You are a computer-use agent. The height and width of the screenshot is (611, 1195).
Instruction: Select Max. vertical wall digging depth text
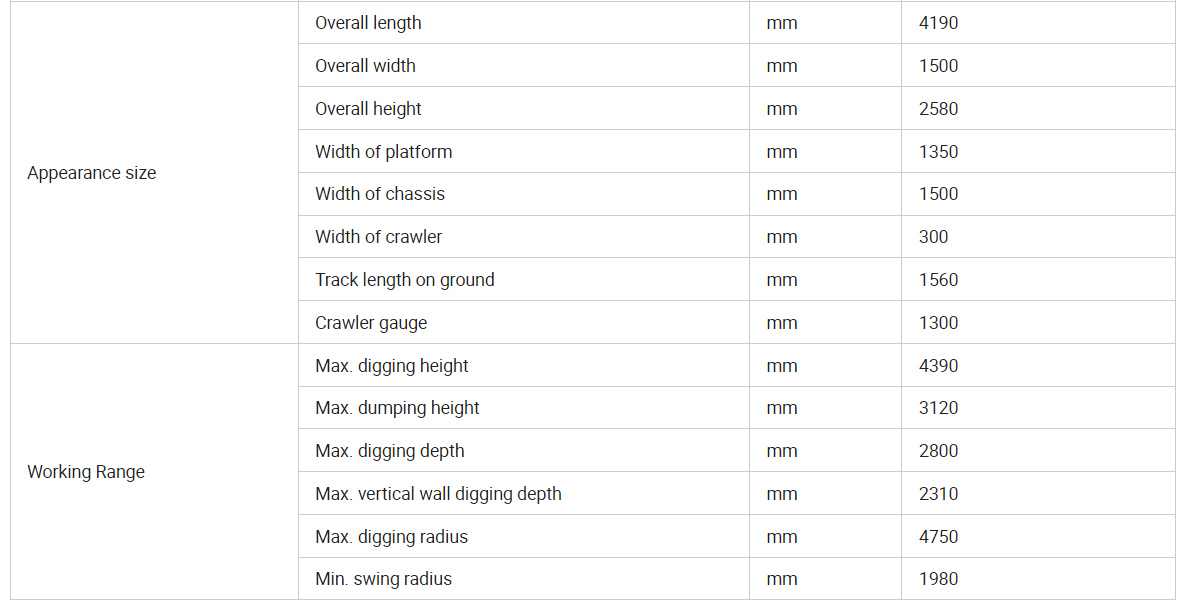[438, 494]
